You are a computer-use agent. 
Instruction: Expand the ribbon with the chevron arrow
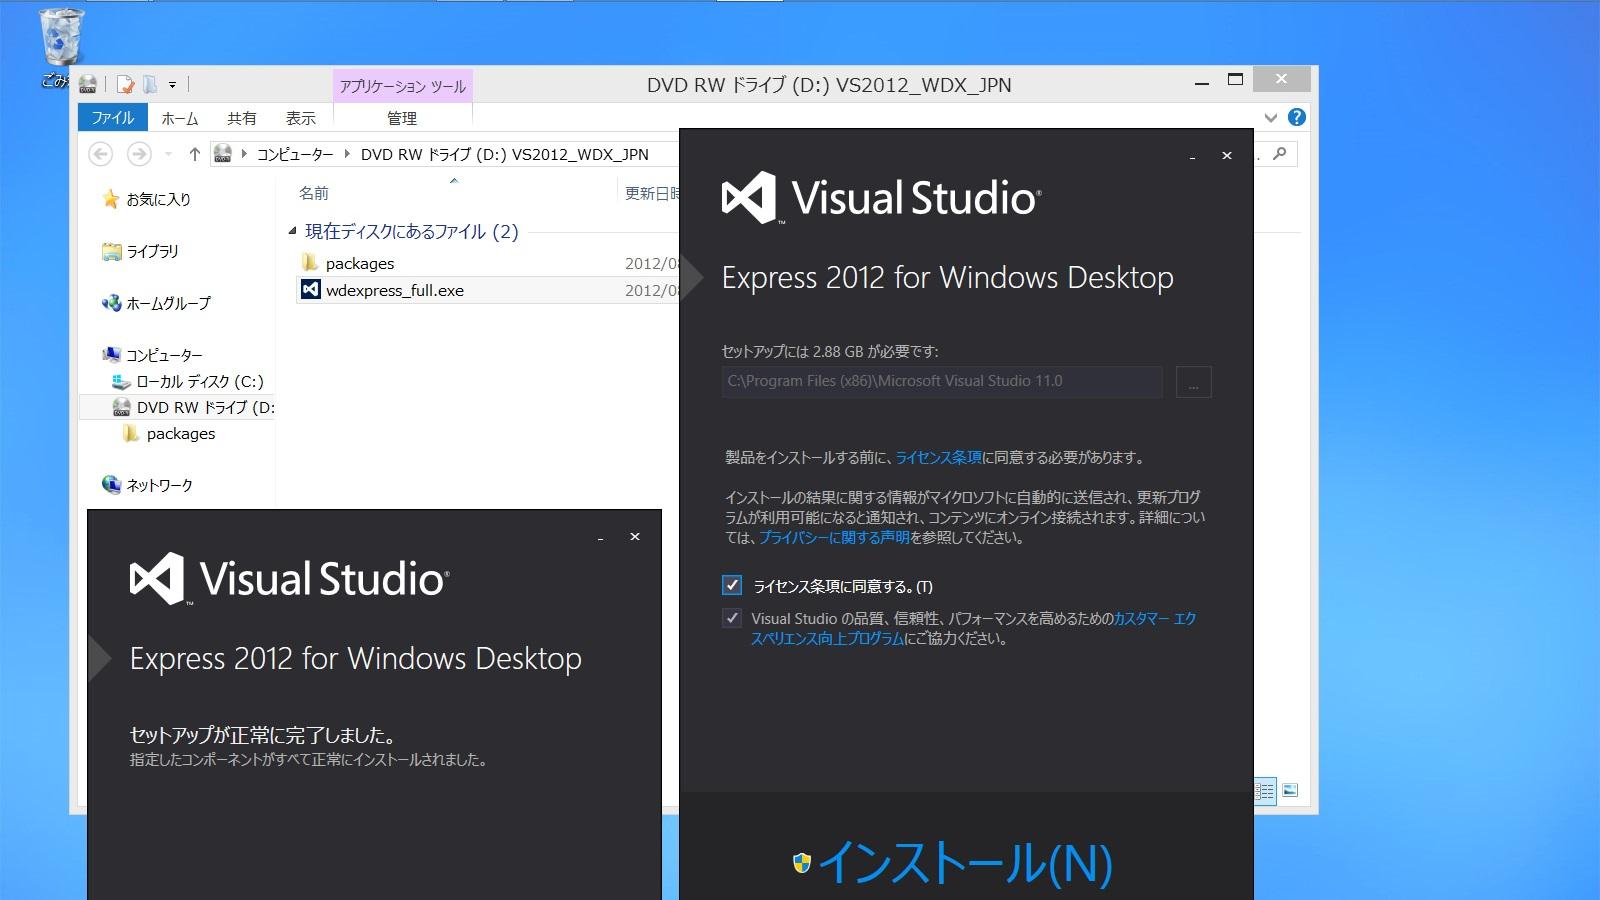coord(1270,118)
